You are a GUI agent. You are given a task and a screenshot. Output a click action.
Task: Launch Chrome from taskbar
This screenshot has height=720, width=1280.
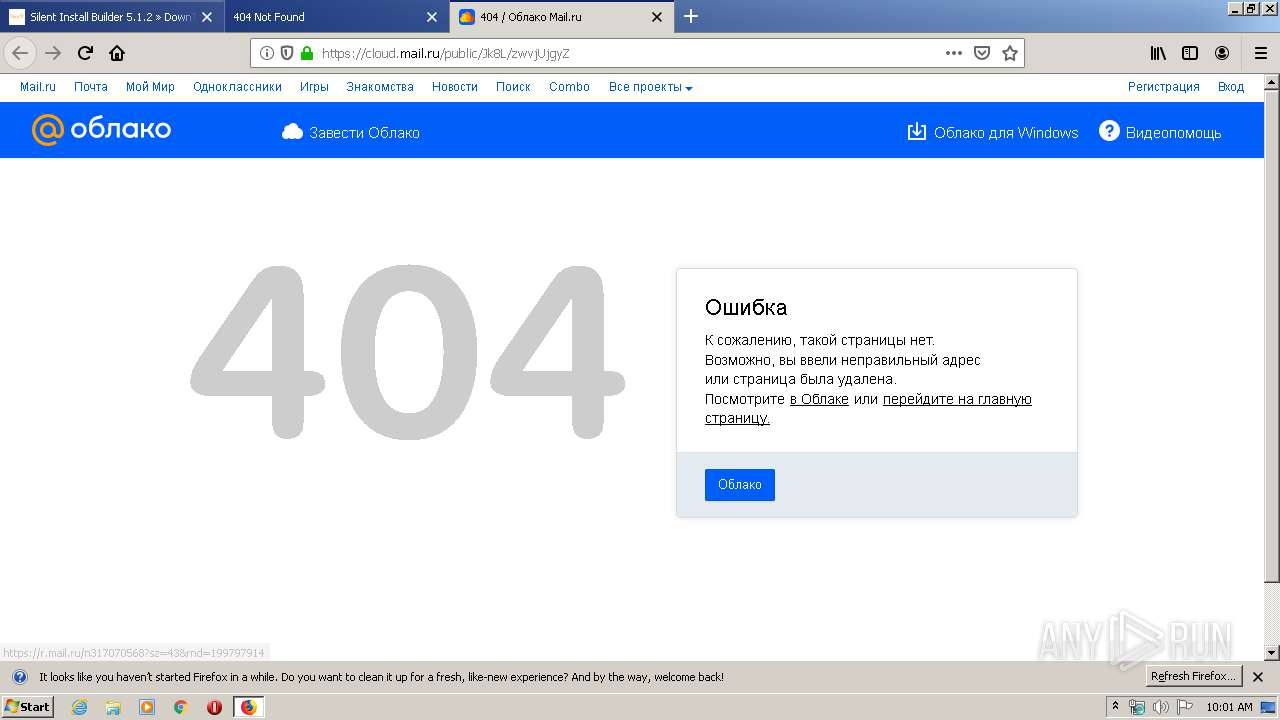(x=180, y=707)
